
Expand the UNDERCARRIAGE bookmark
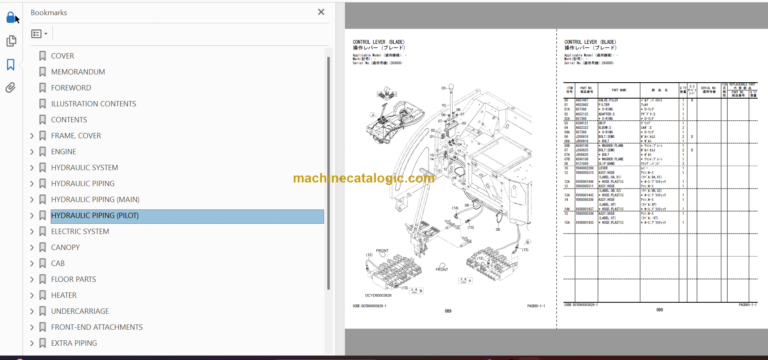pyautogui.click(x=32, y=311)
